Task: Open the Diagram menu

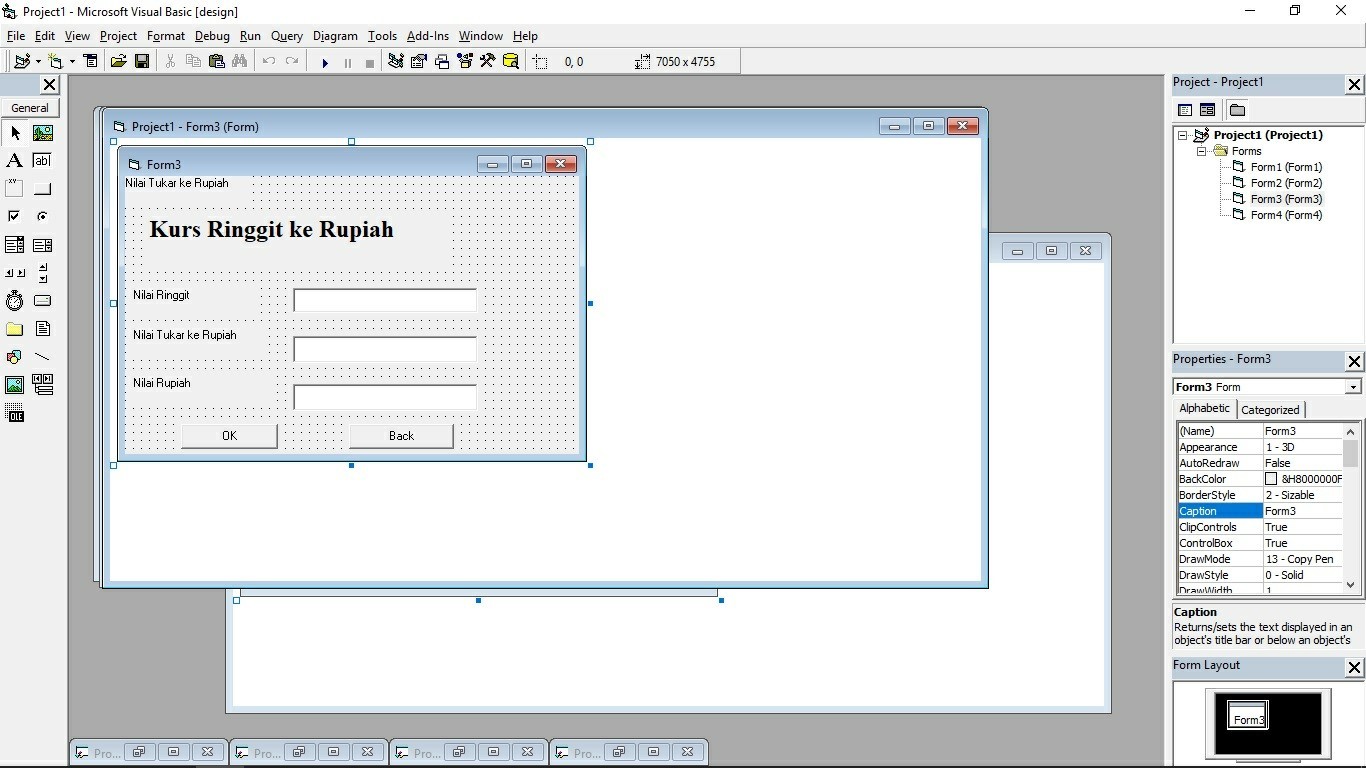Action: [x=335, y=36]
